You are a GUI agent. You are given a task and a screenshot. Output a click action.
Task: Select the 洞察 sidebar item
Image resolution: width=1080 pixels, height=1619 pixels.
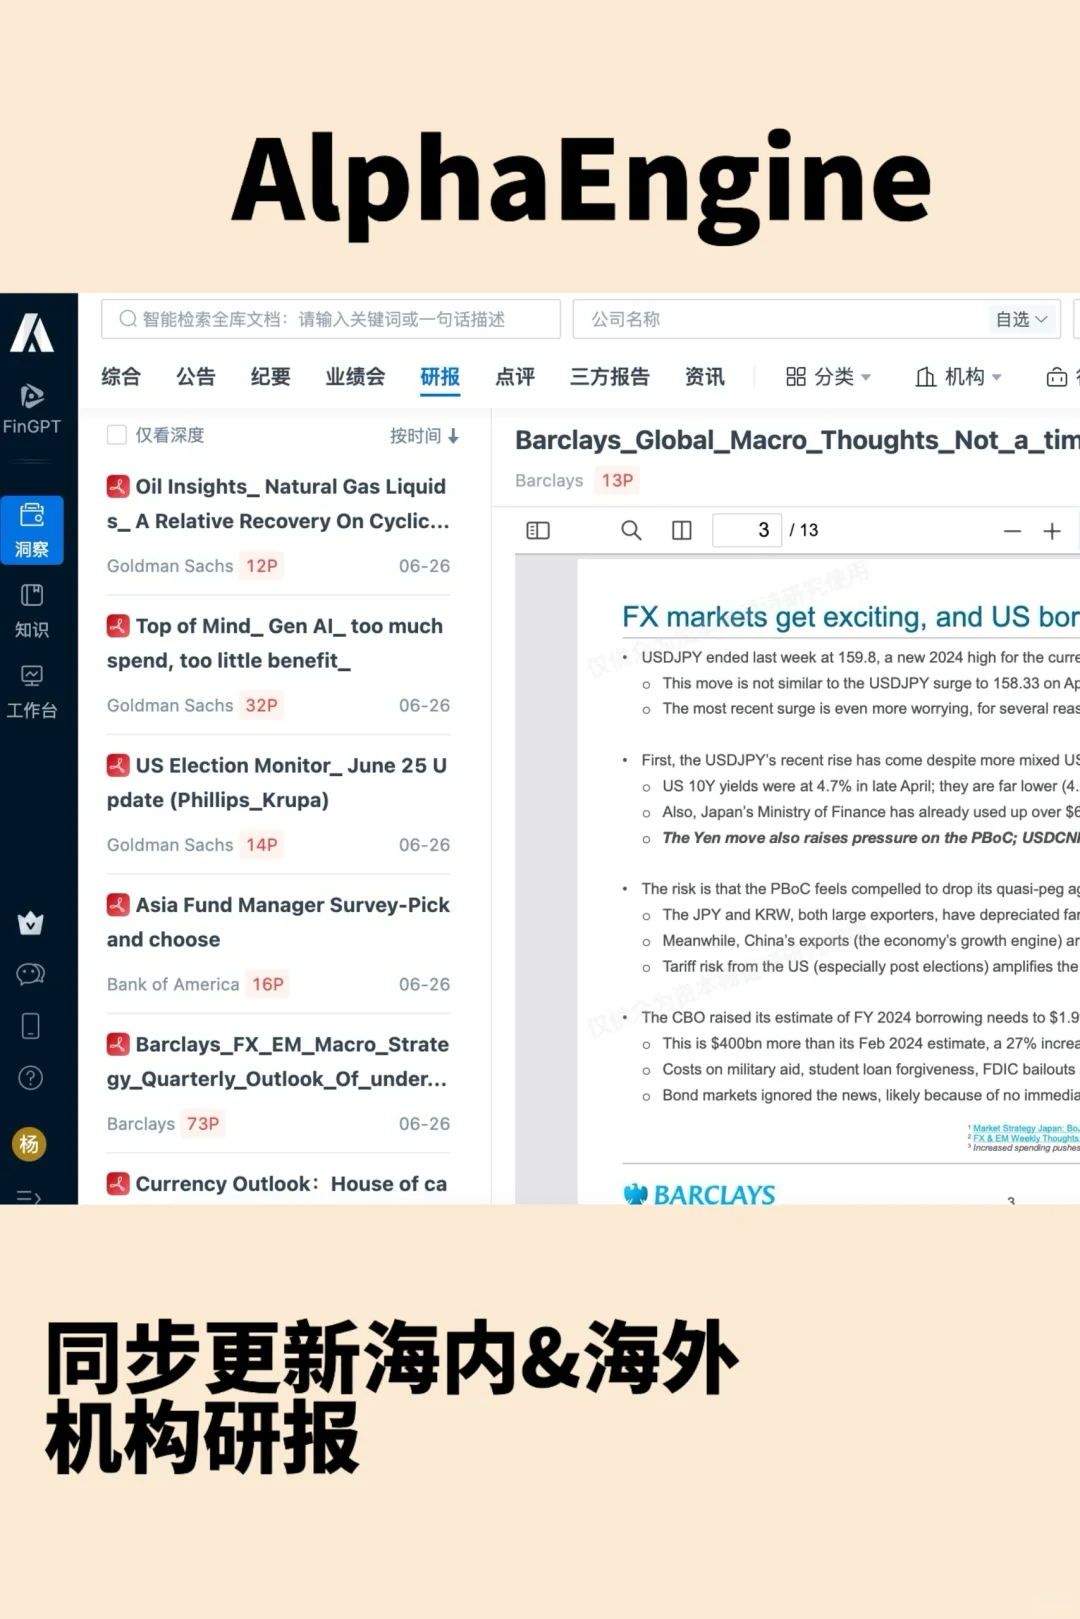(x=32, y=530)
